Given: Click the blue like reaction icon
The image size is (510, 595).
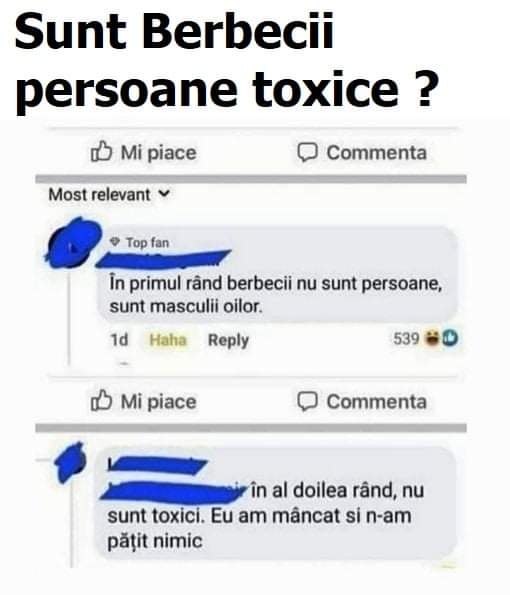Looking at the screenshot, I should coord(450,338).
